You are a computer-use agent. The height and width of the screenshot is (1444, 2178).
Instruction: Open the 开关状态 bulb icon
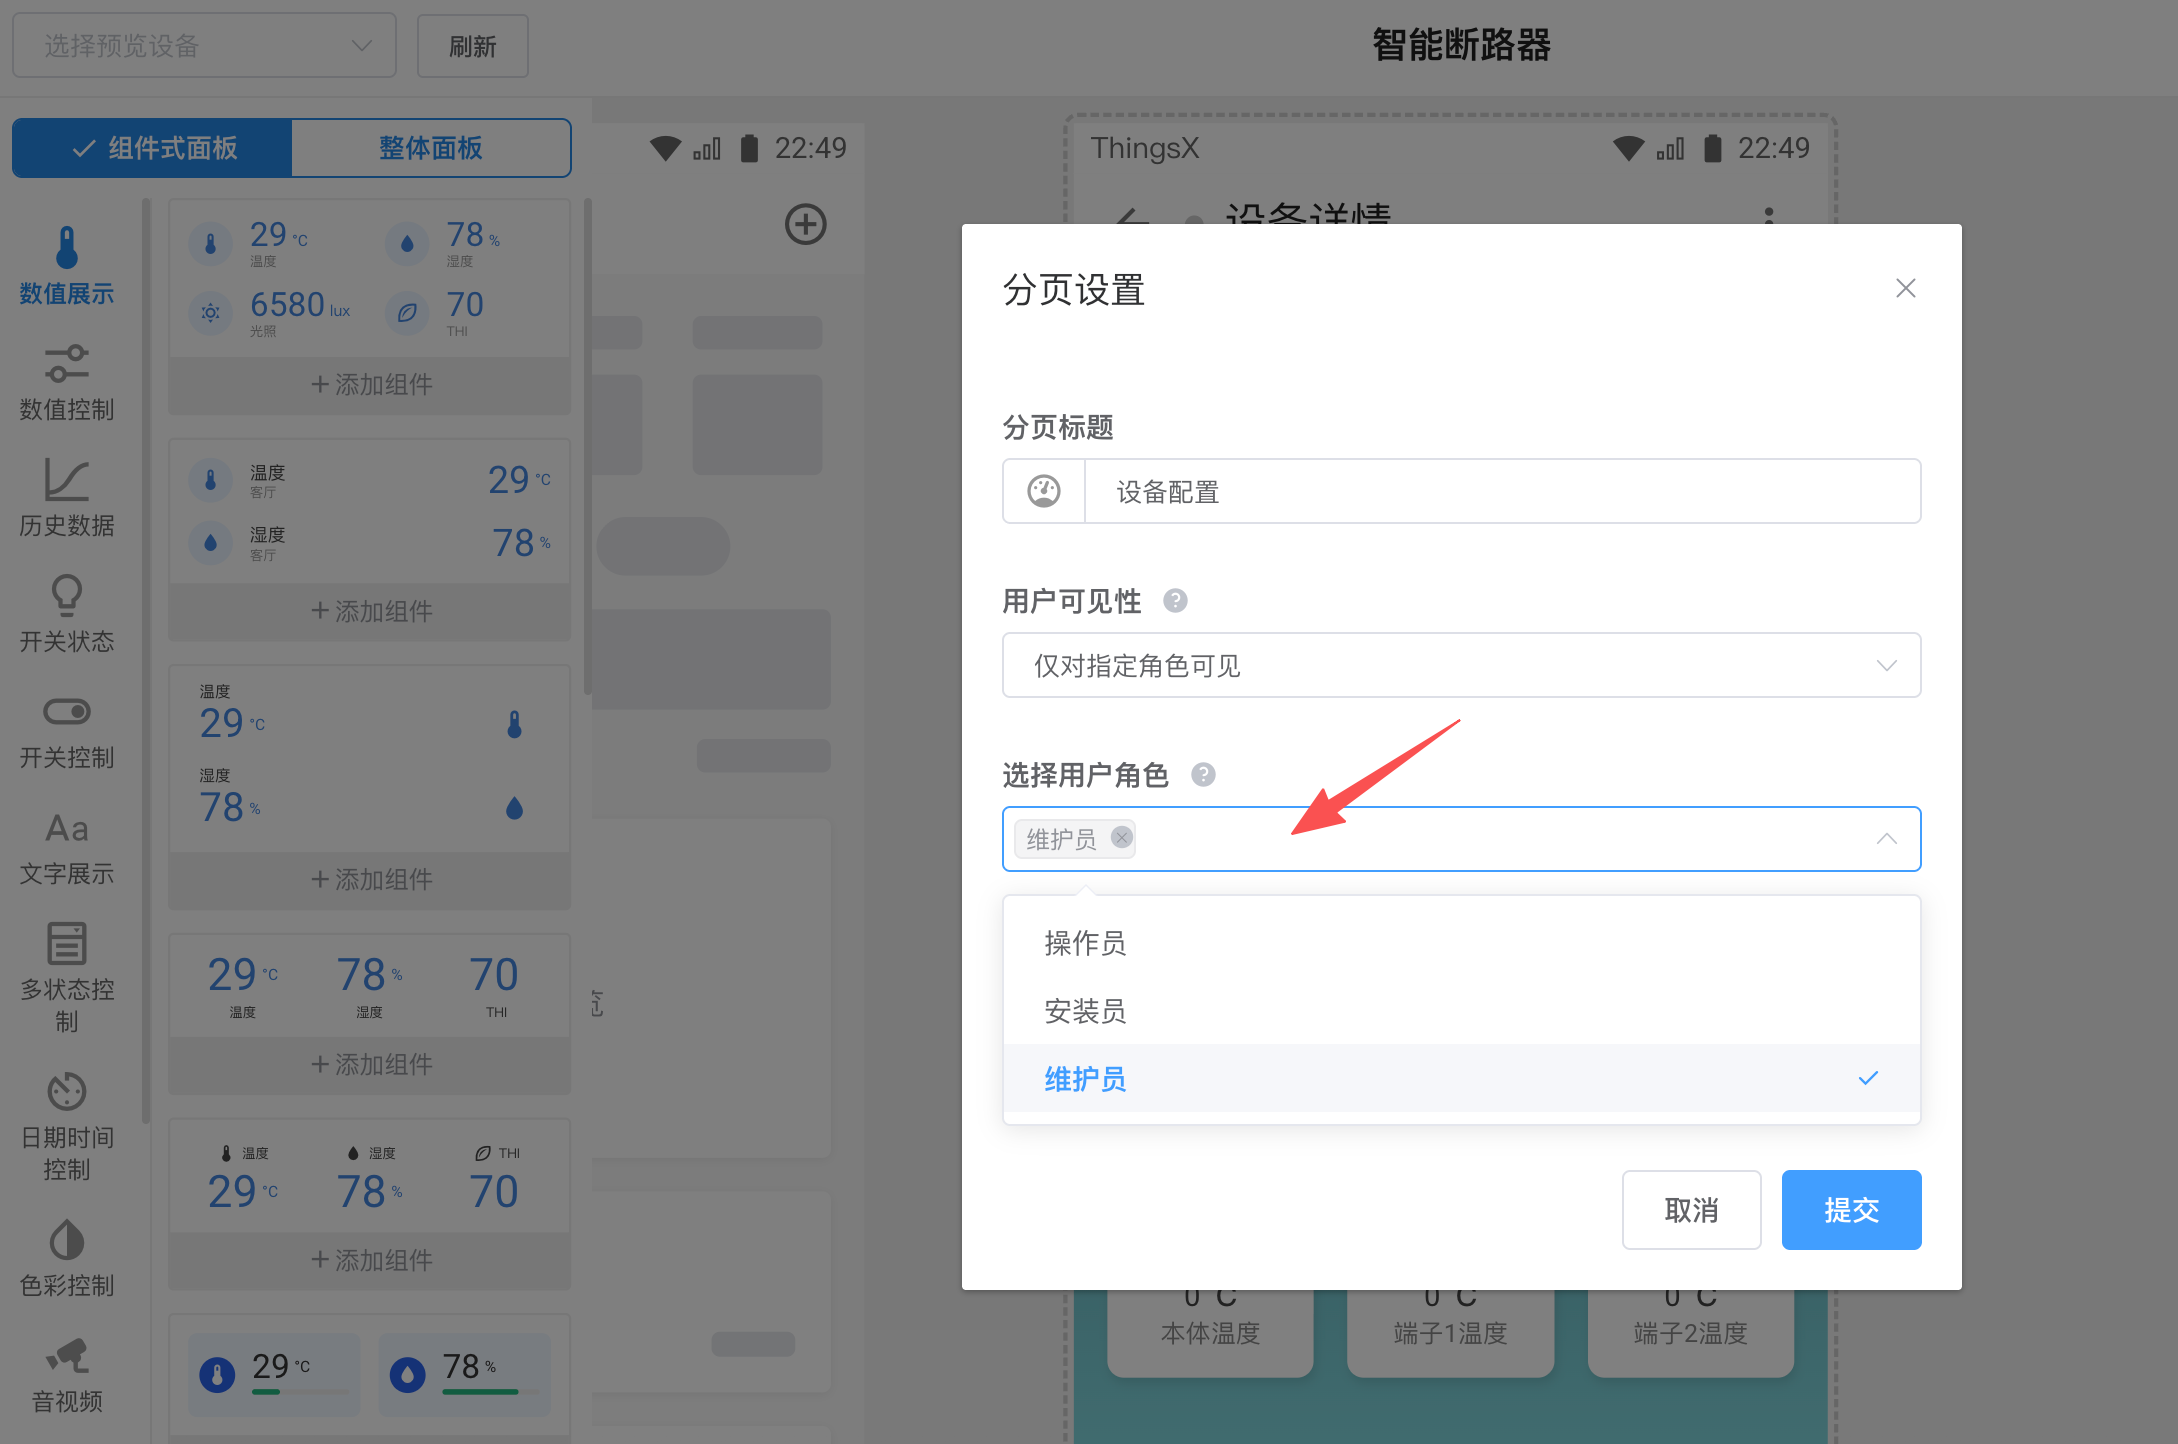tap(66, 596)
